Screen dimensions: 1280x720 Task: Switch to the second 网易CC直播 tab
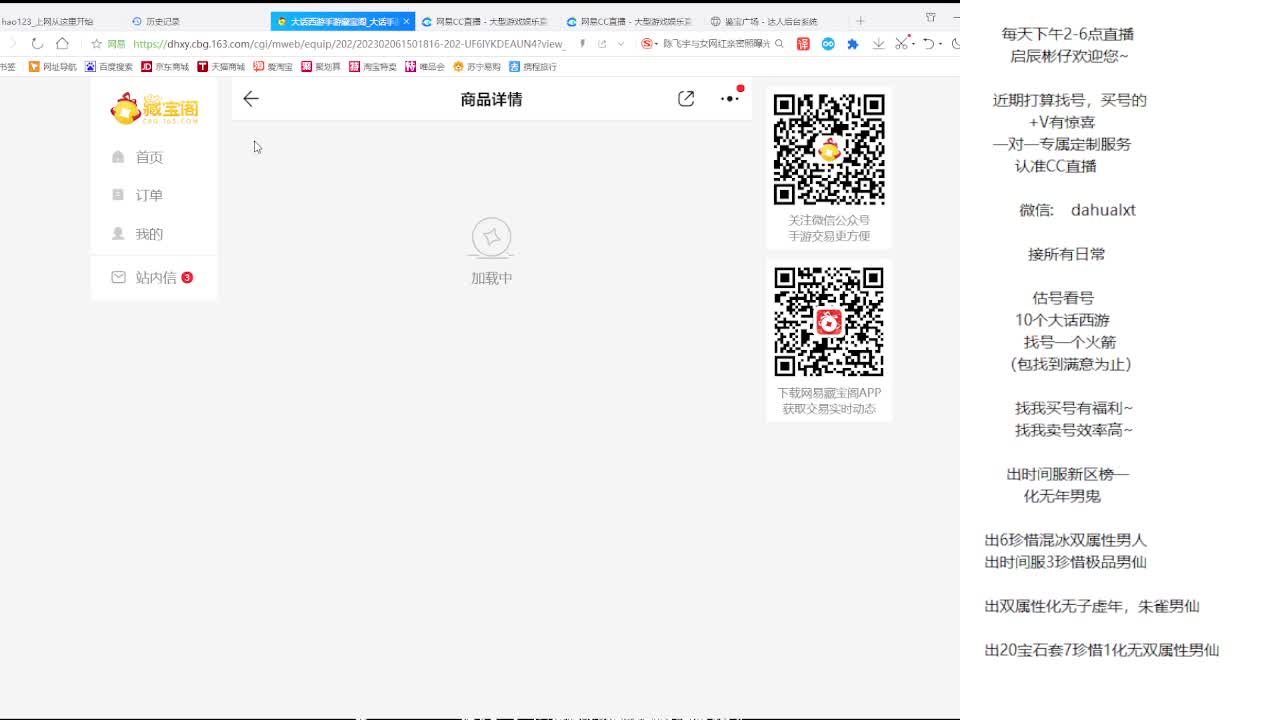[x=629, y=21]
